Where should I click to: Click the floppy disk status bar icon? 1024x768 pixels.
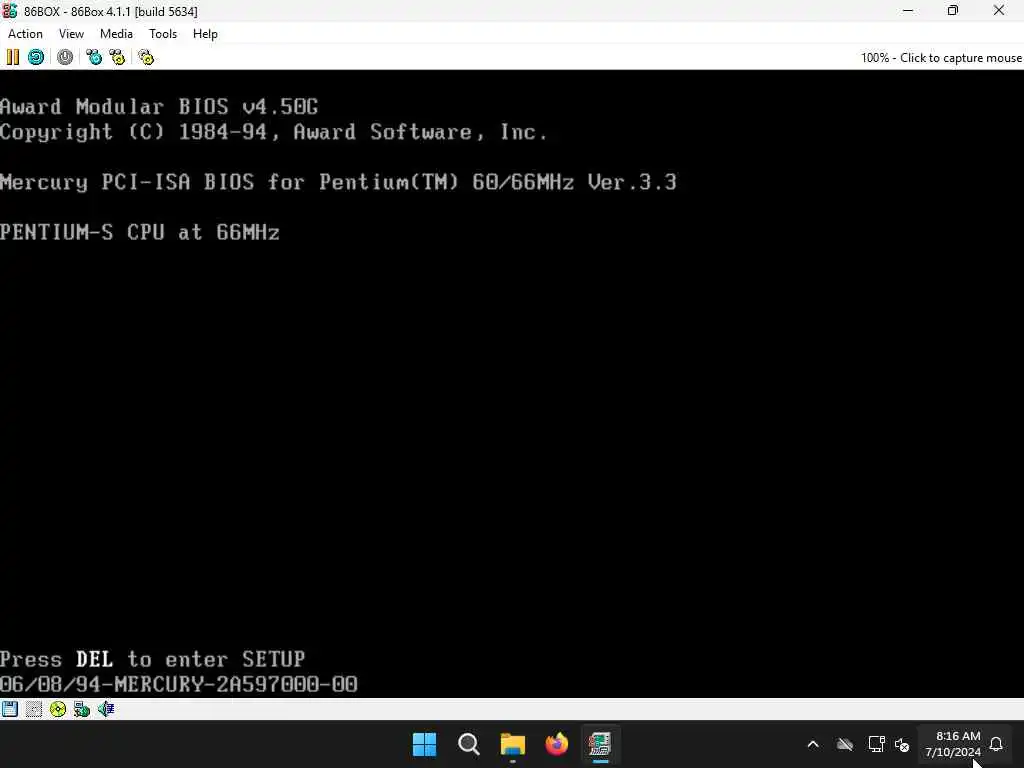pyautogui.click(x=9, y=709)
